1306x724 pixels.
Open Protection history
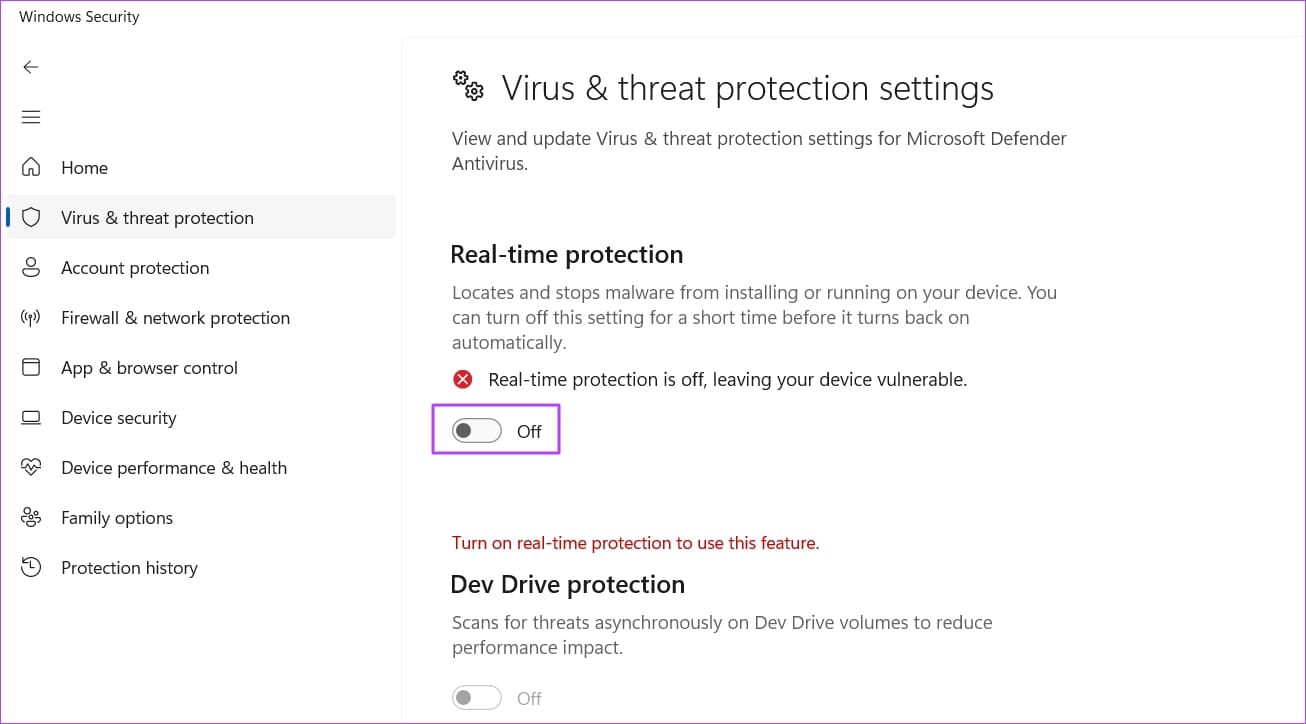pyautogui.click(x=129, y=567)
